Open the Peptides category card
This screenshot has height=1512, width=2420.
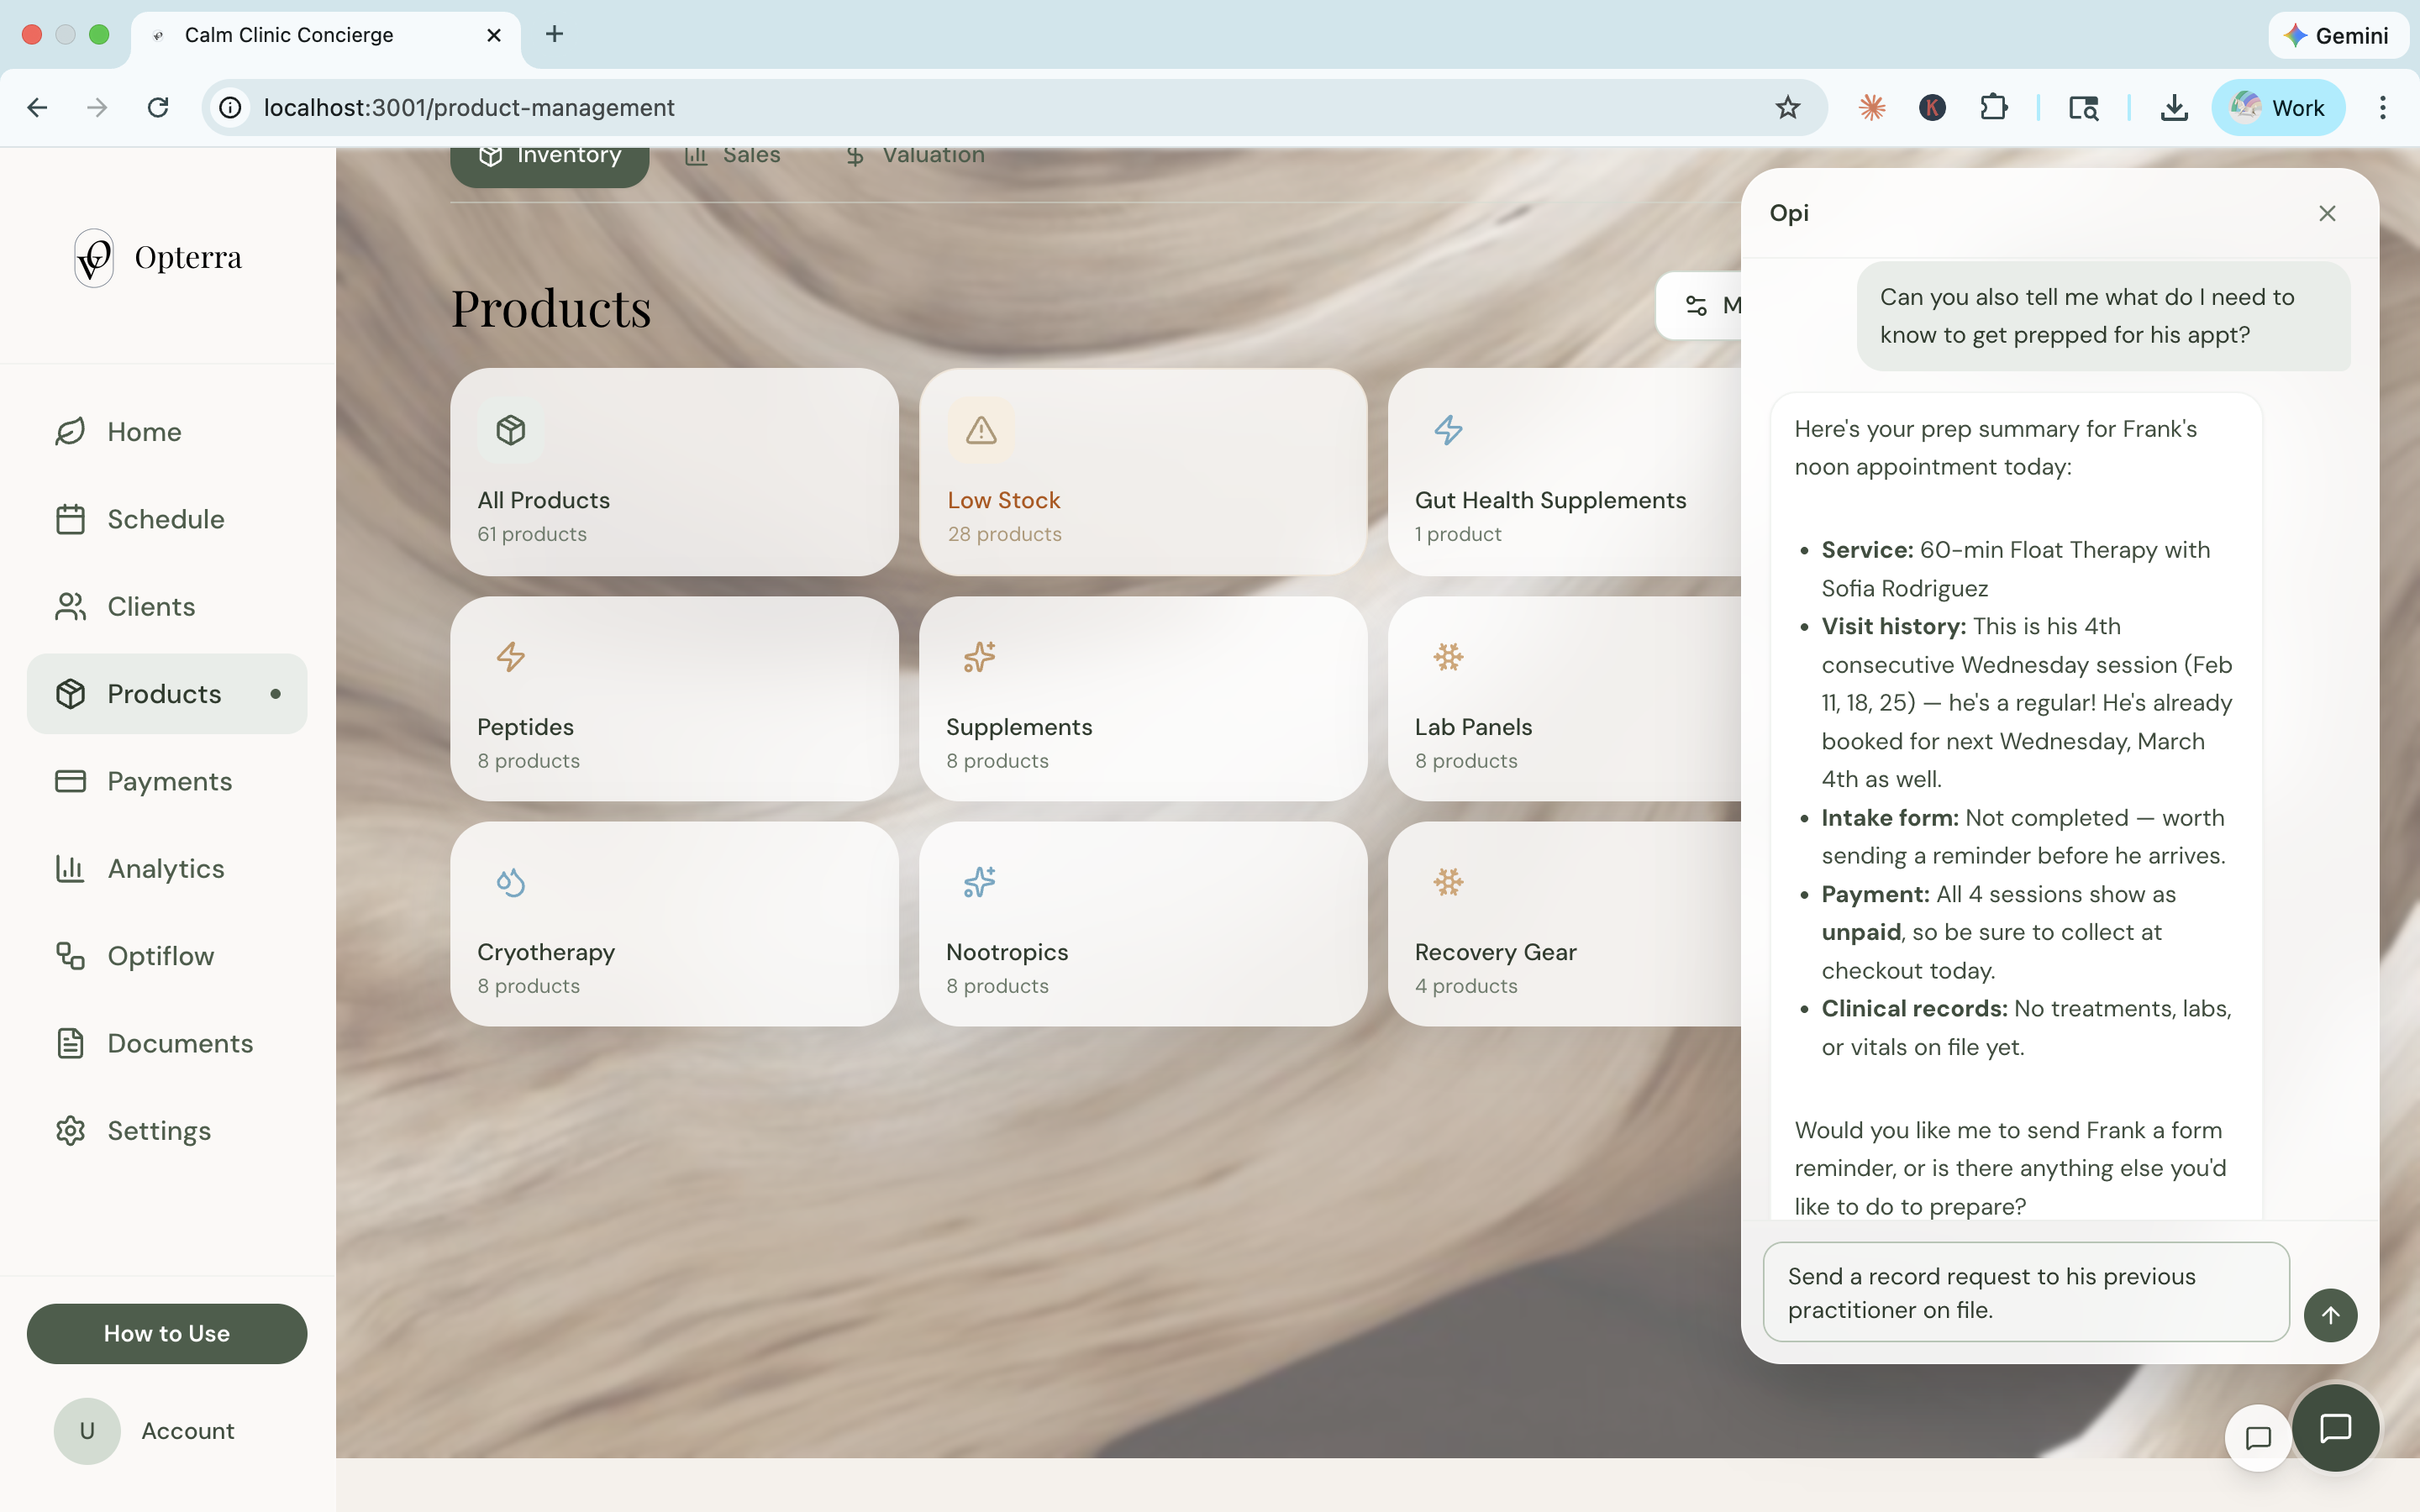pos(674,698)
